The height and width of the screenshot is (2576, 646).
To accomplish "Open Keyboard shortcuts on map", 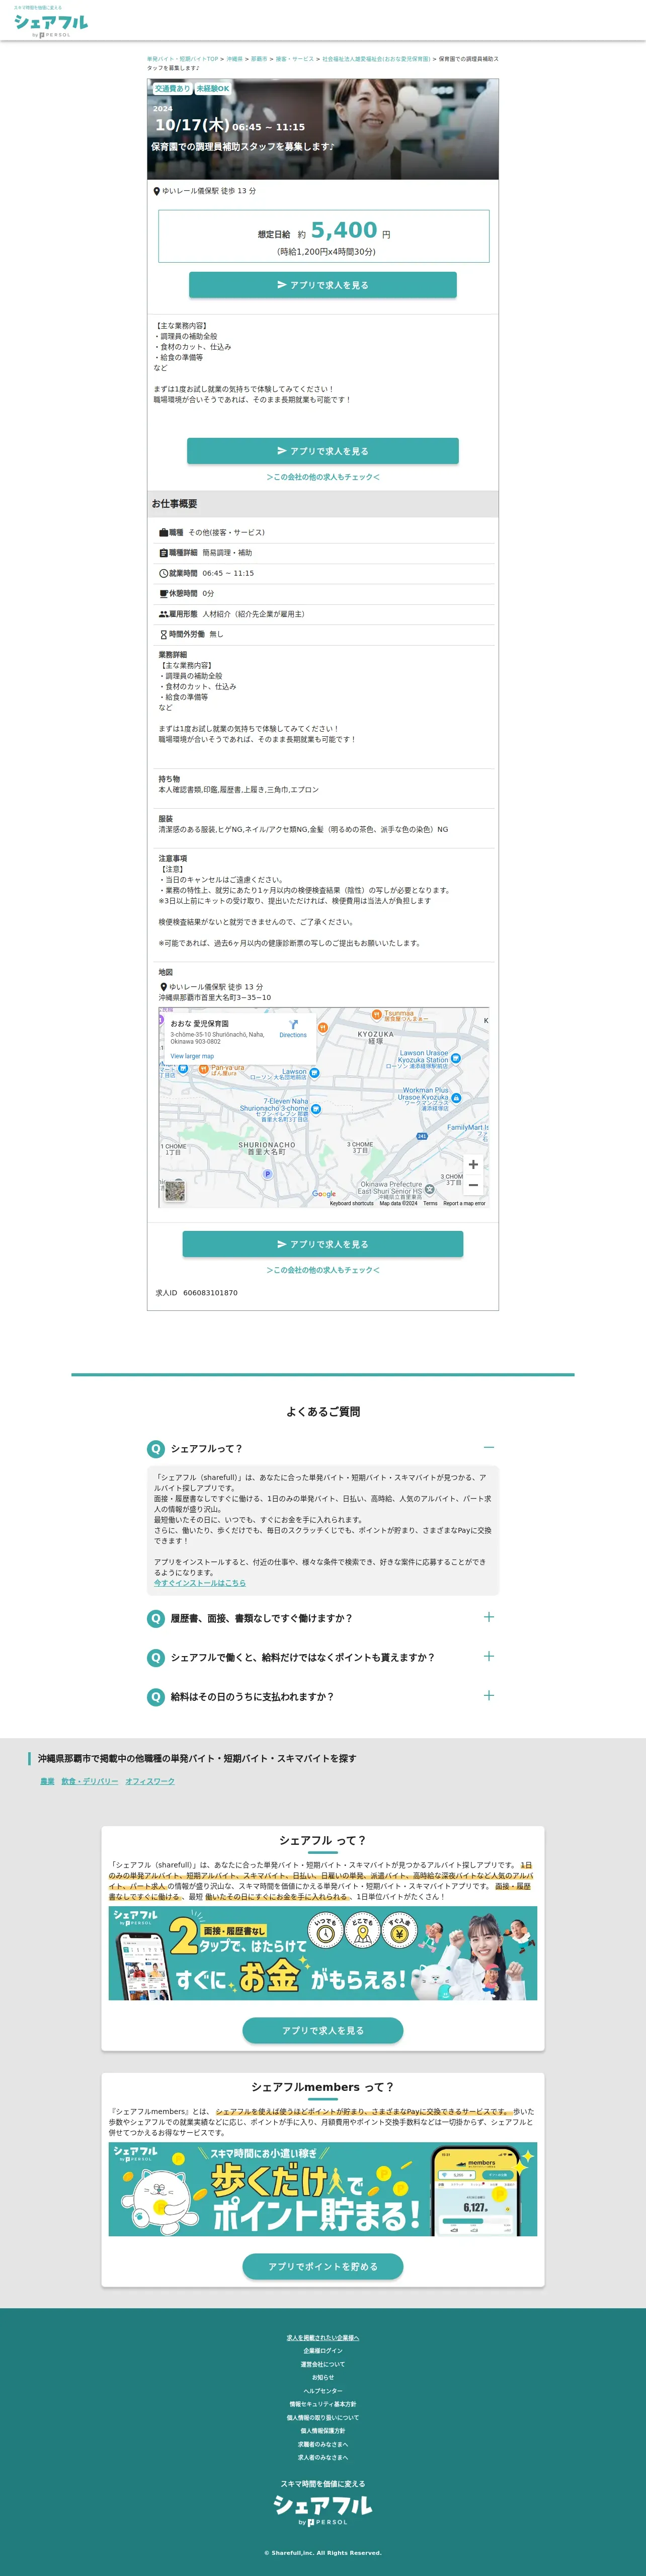I will tap(351, 1203).
